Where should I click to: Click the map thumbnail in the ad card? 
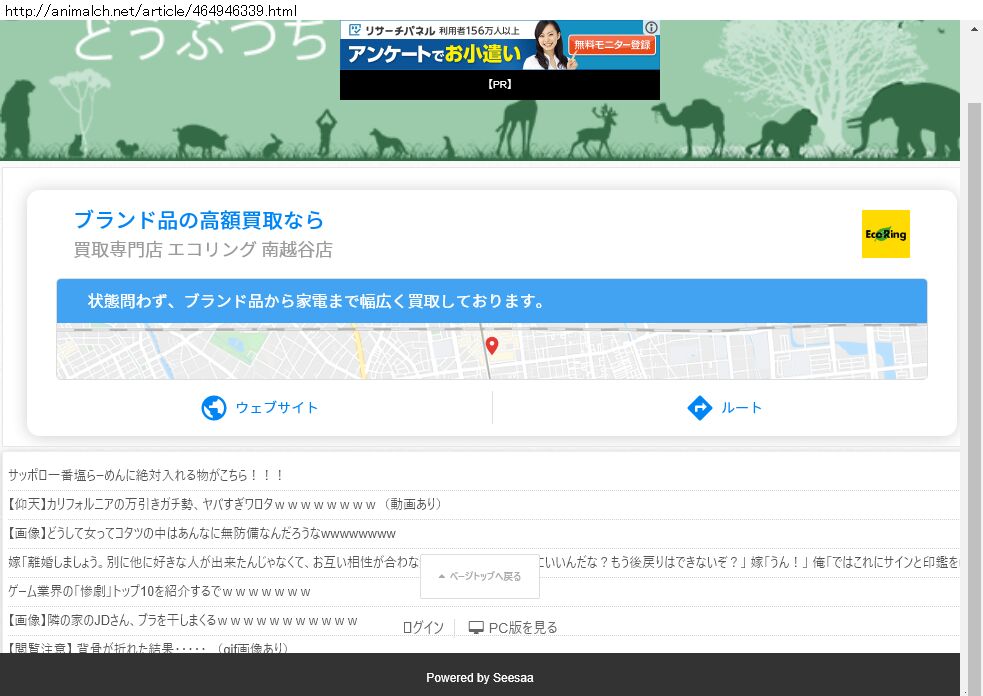[x=250, y=352]
